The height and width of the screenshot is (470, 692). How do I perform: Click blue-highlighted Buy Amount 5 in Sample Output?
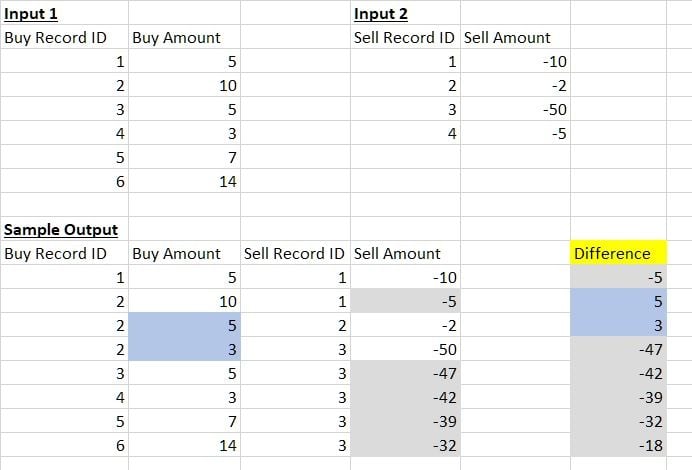pos(184,325)
